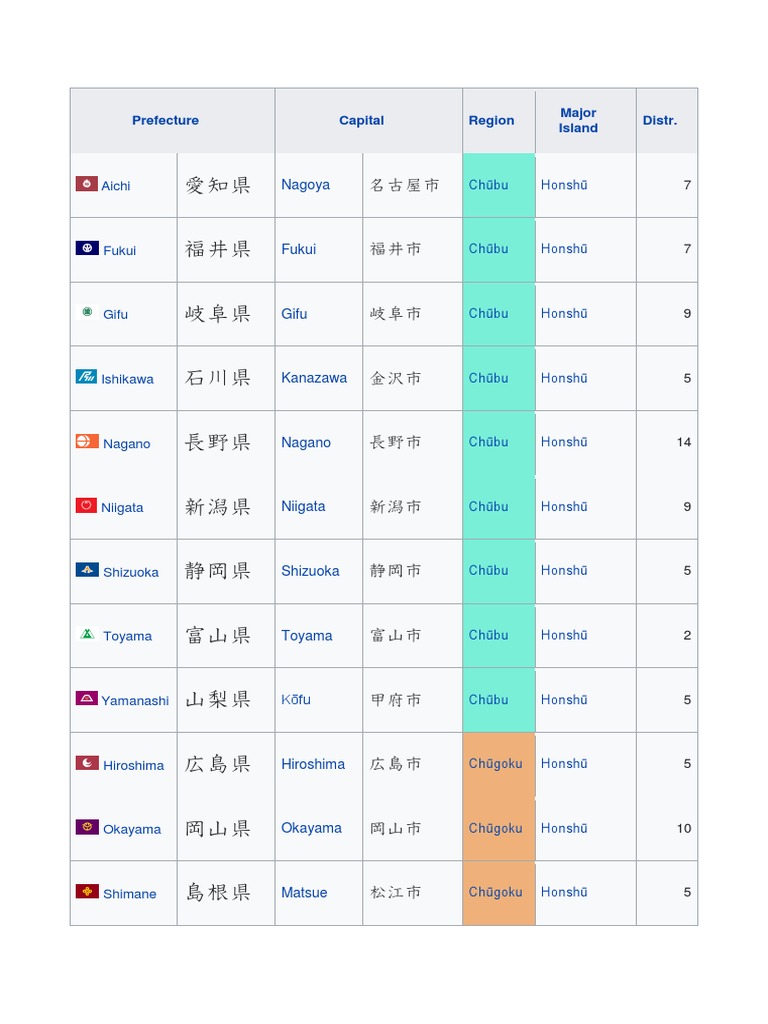Open the Fukui capital city link

coord(298,249)
